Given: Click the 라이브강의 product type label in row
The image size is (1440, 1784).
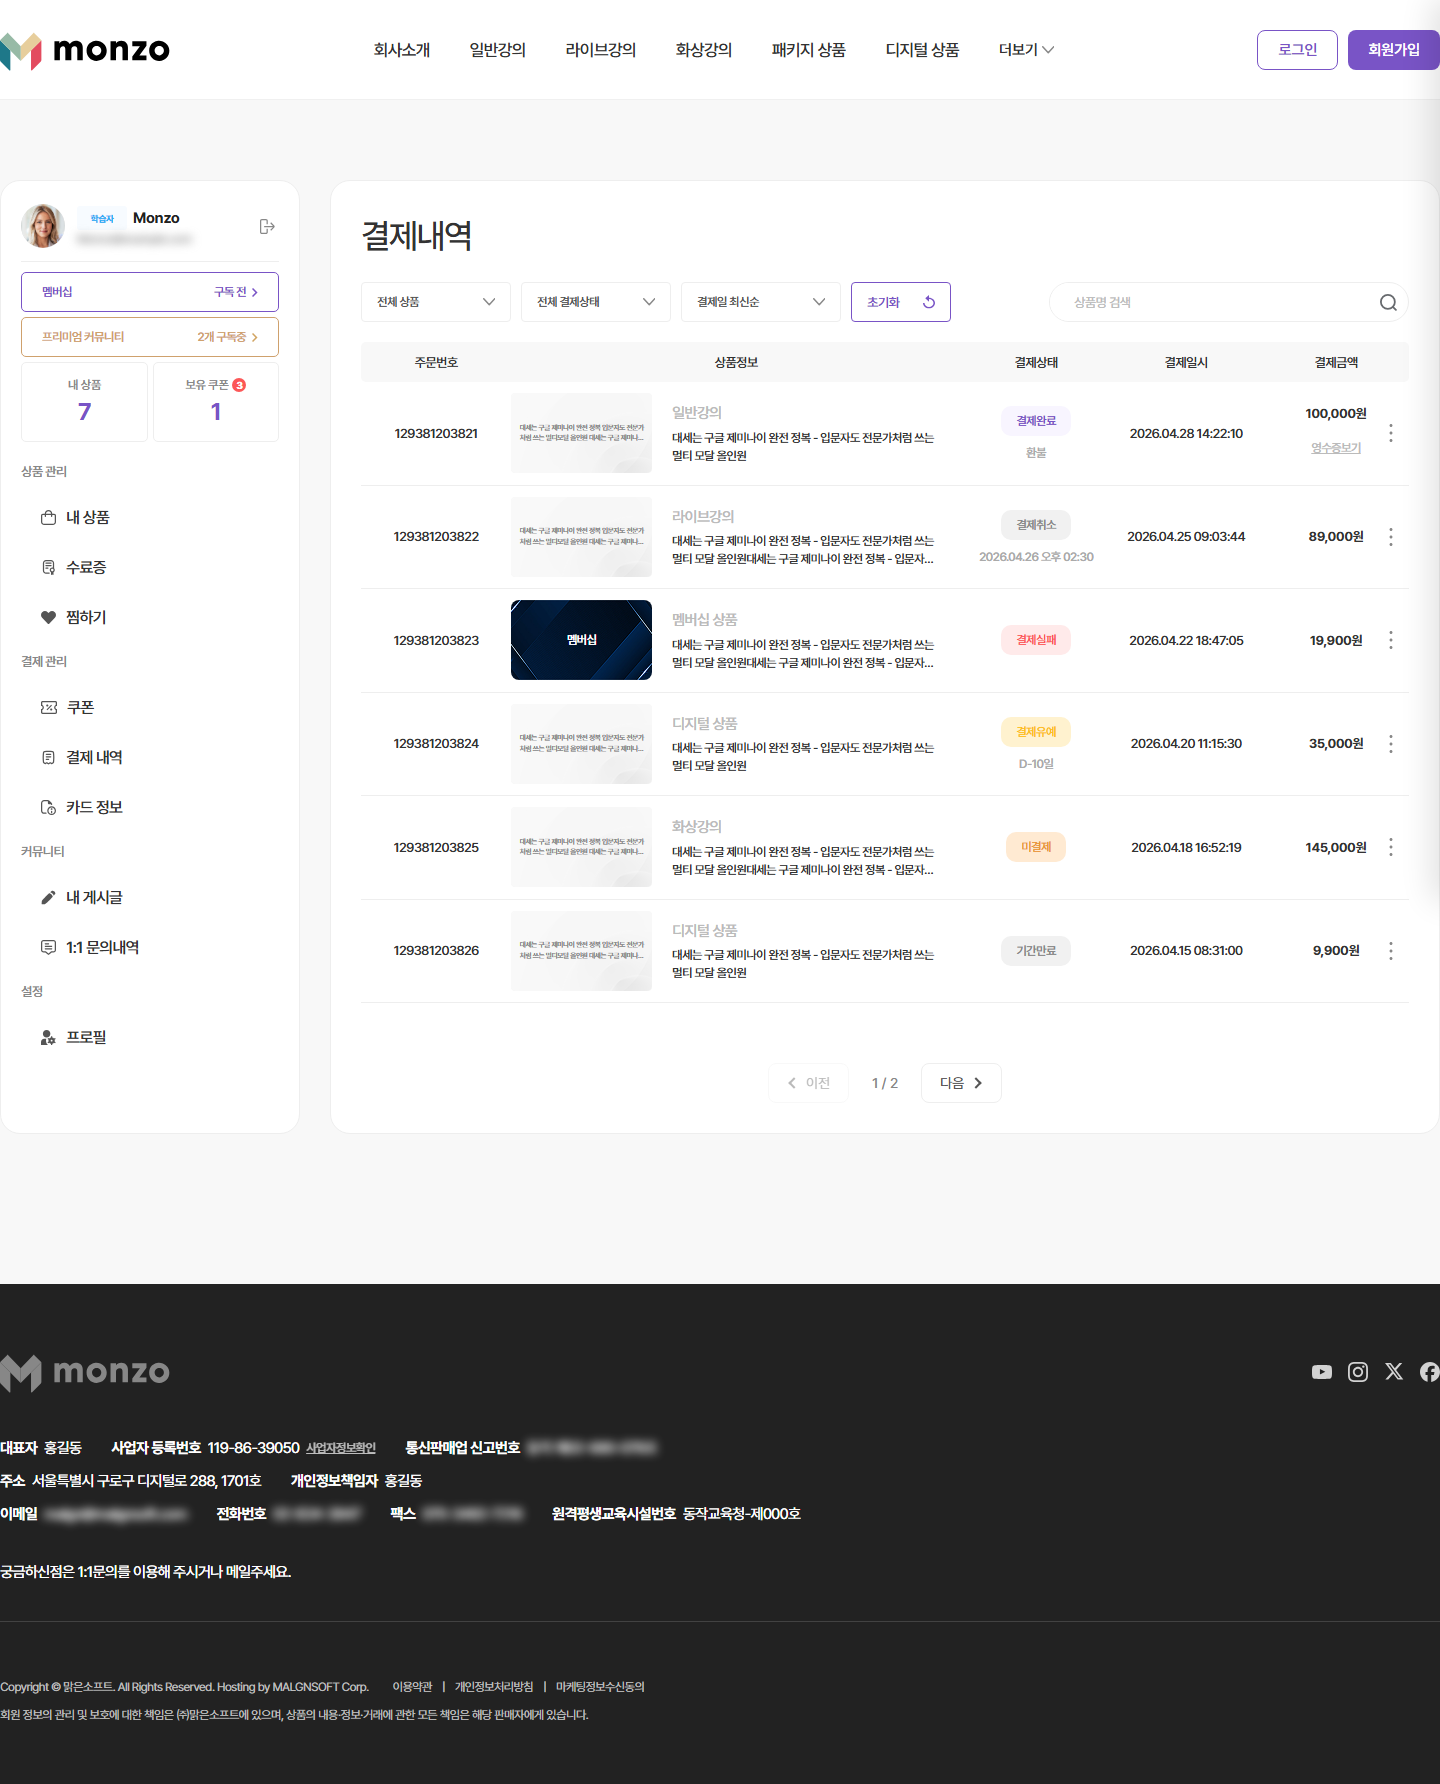Looking at the screenshot, I should [x=703, y=517].
